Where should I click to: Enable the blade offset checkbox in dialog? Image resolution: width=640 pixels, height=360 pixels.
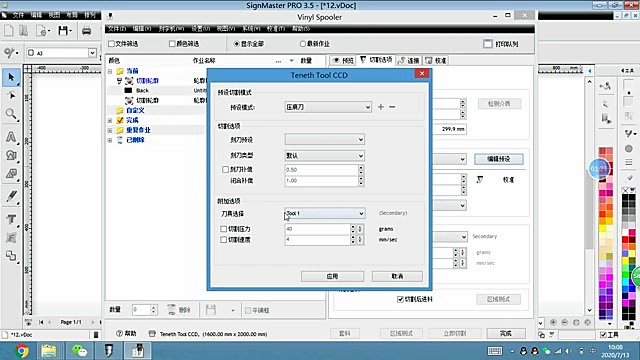(x=225, y=169)
